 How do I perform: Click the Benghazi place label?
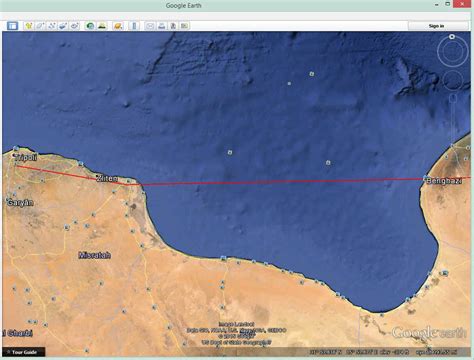pos(444,181)
